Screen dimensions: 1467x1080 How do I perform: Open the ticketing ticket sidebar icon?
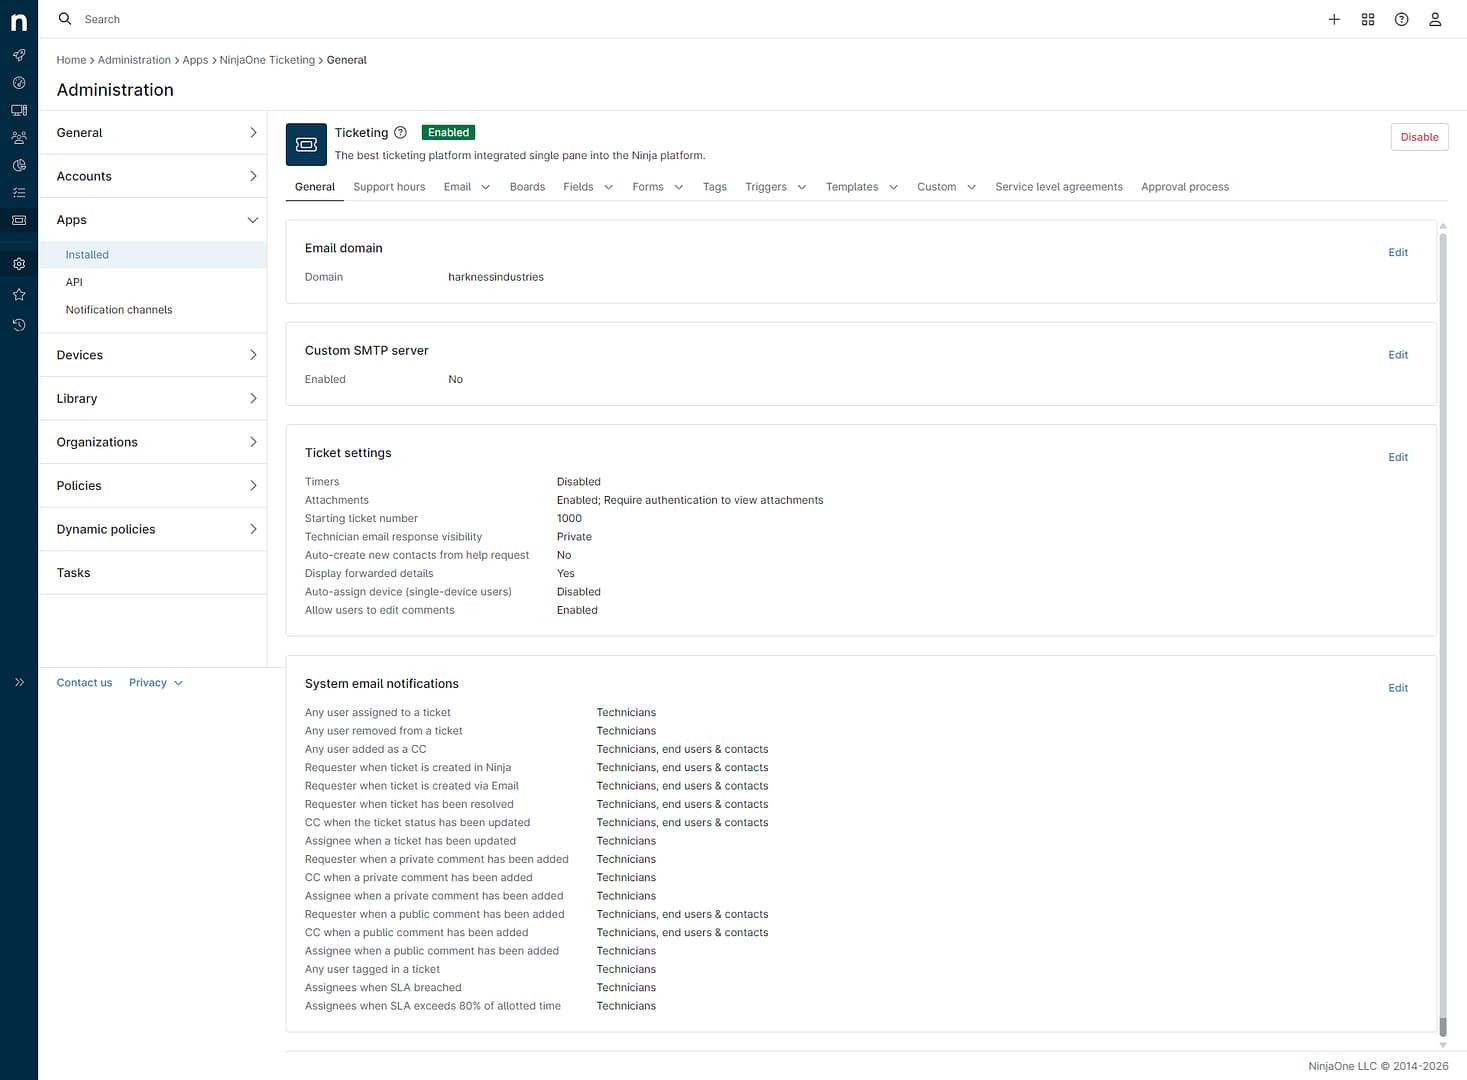click(19, 220)
